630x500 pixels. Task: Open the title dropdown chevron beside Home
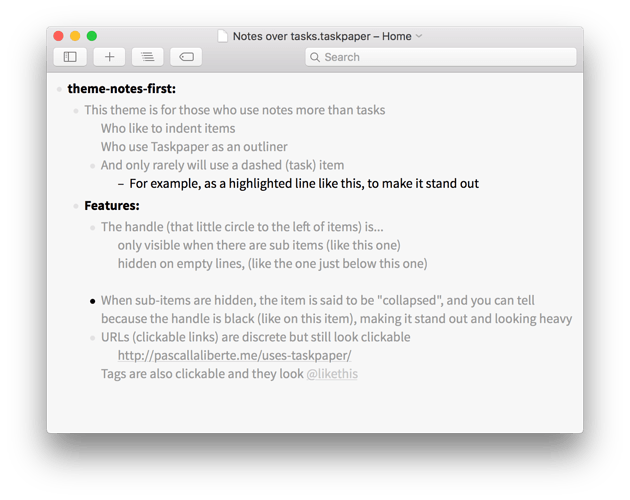point(419,36)
